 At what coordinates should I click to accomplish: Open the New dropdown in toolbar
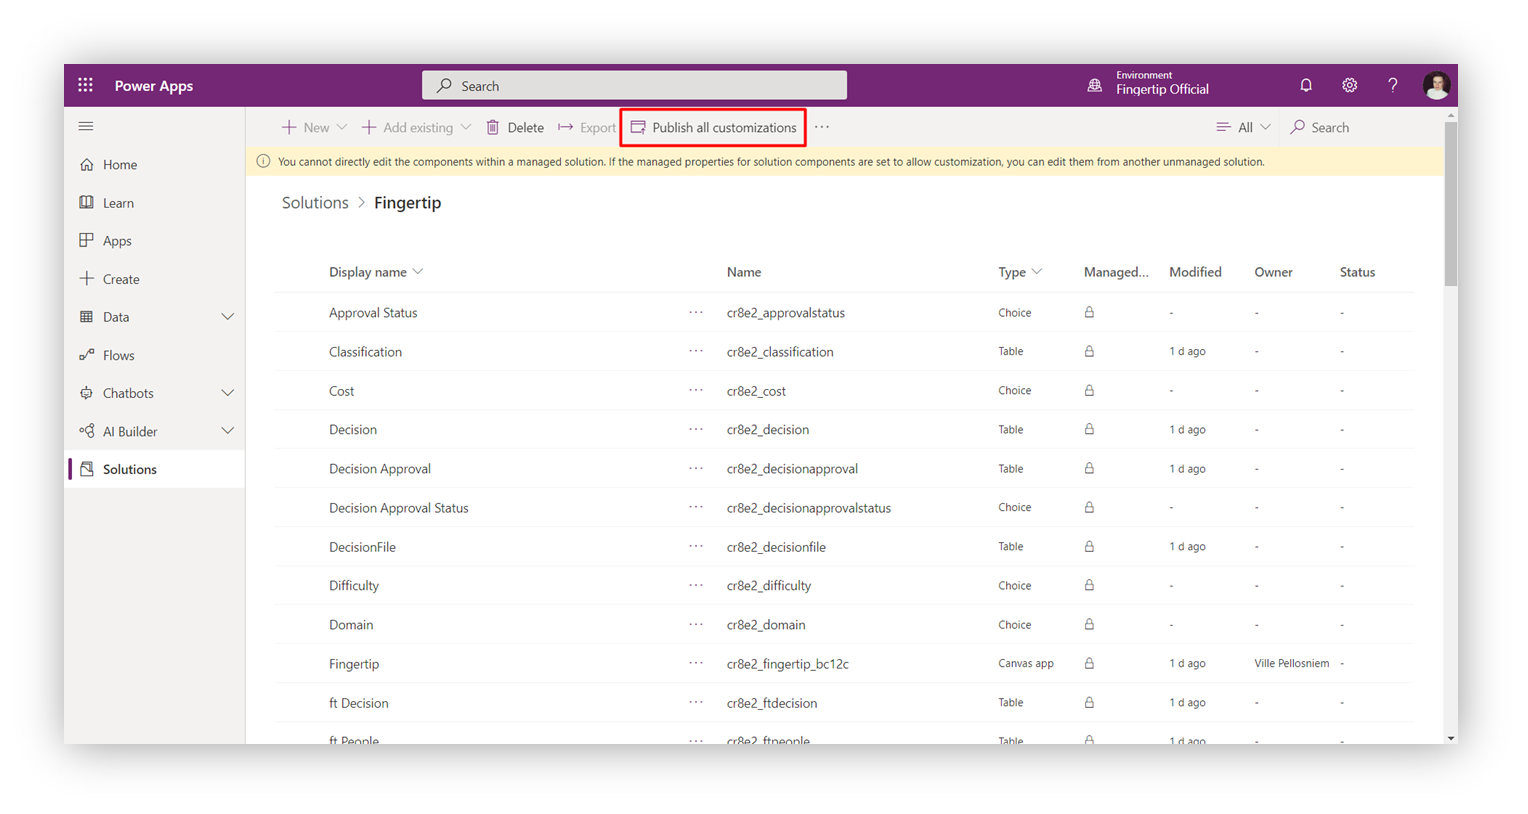(314, 127)
